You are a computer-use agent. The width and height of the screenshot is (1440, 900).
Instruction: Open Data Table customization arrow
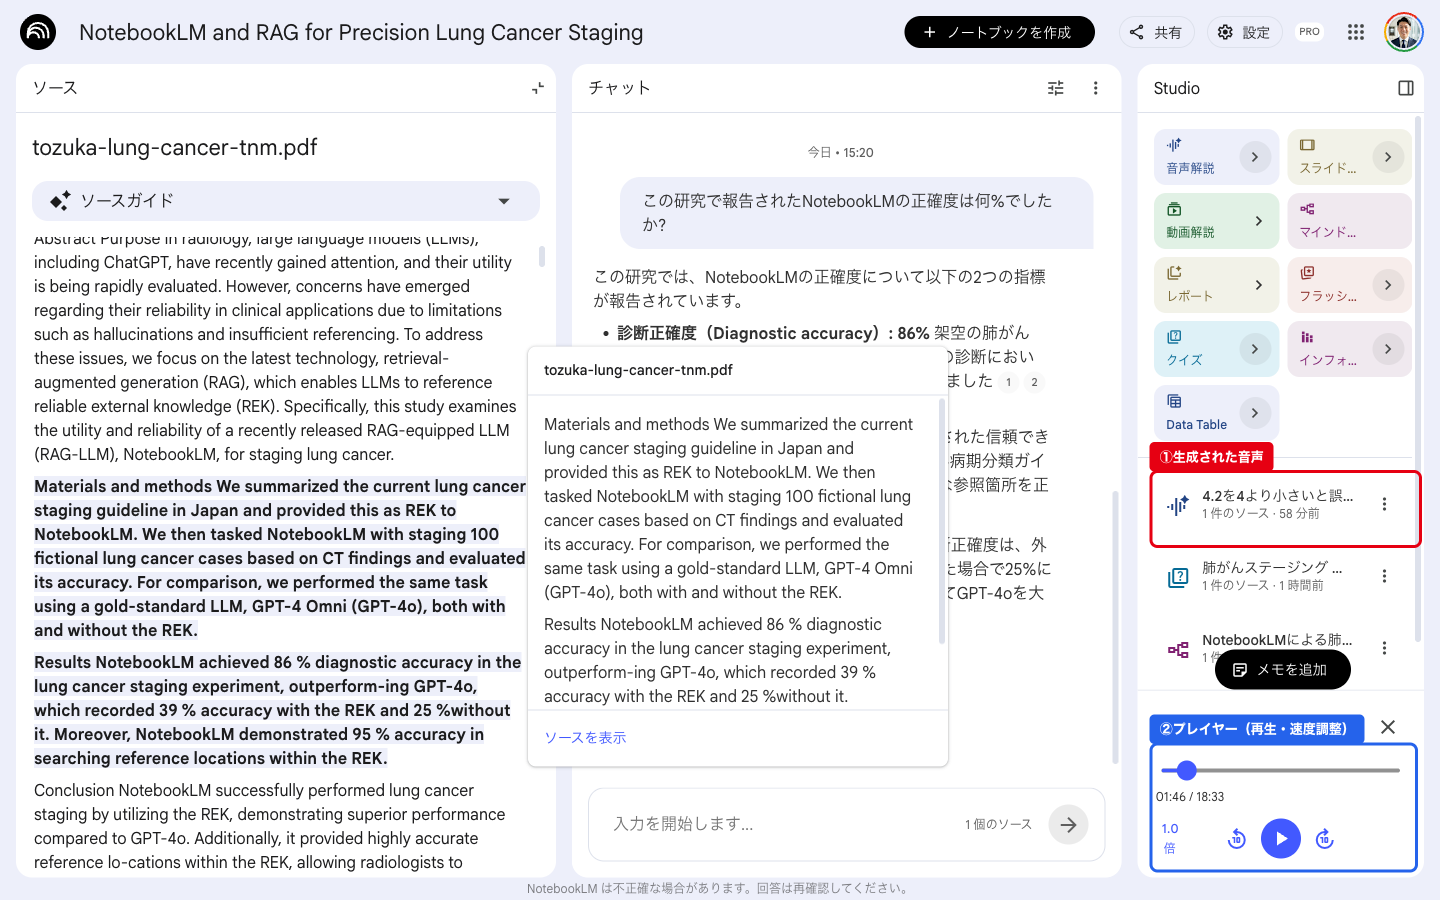tap(1255, 413)
